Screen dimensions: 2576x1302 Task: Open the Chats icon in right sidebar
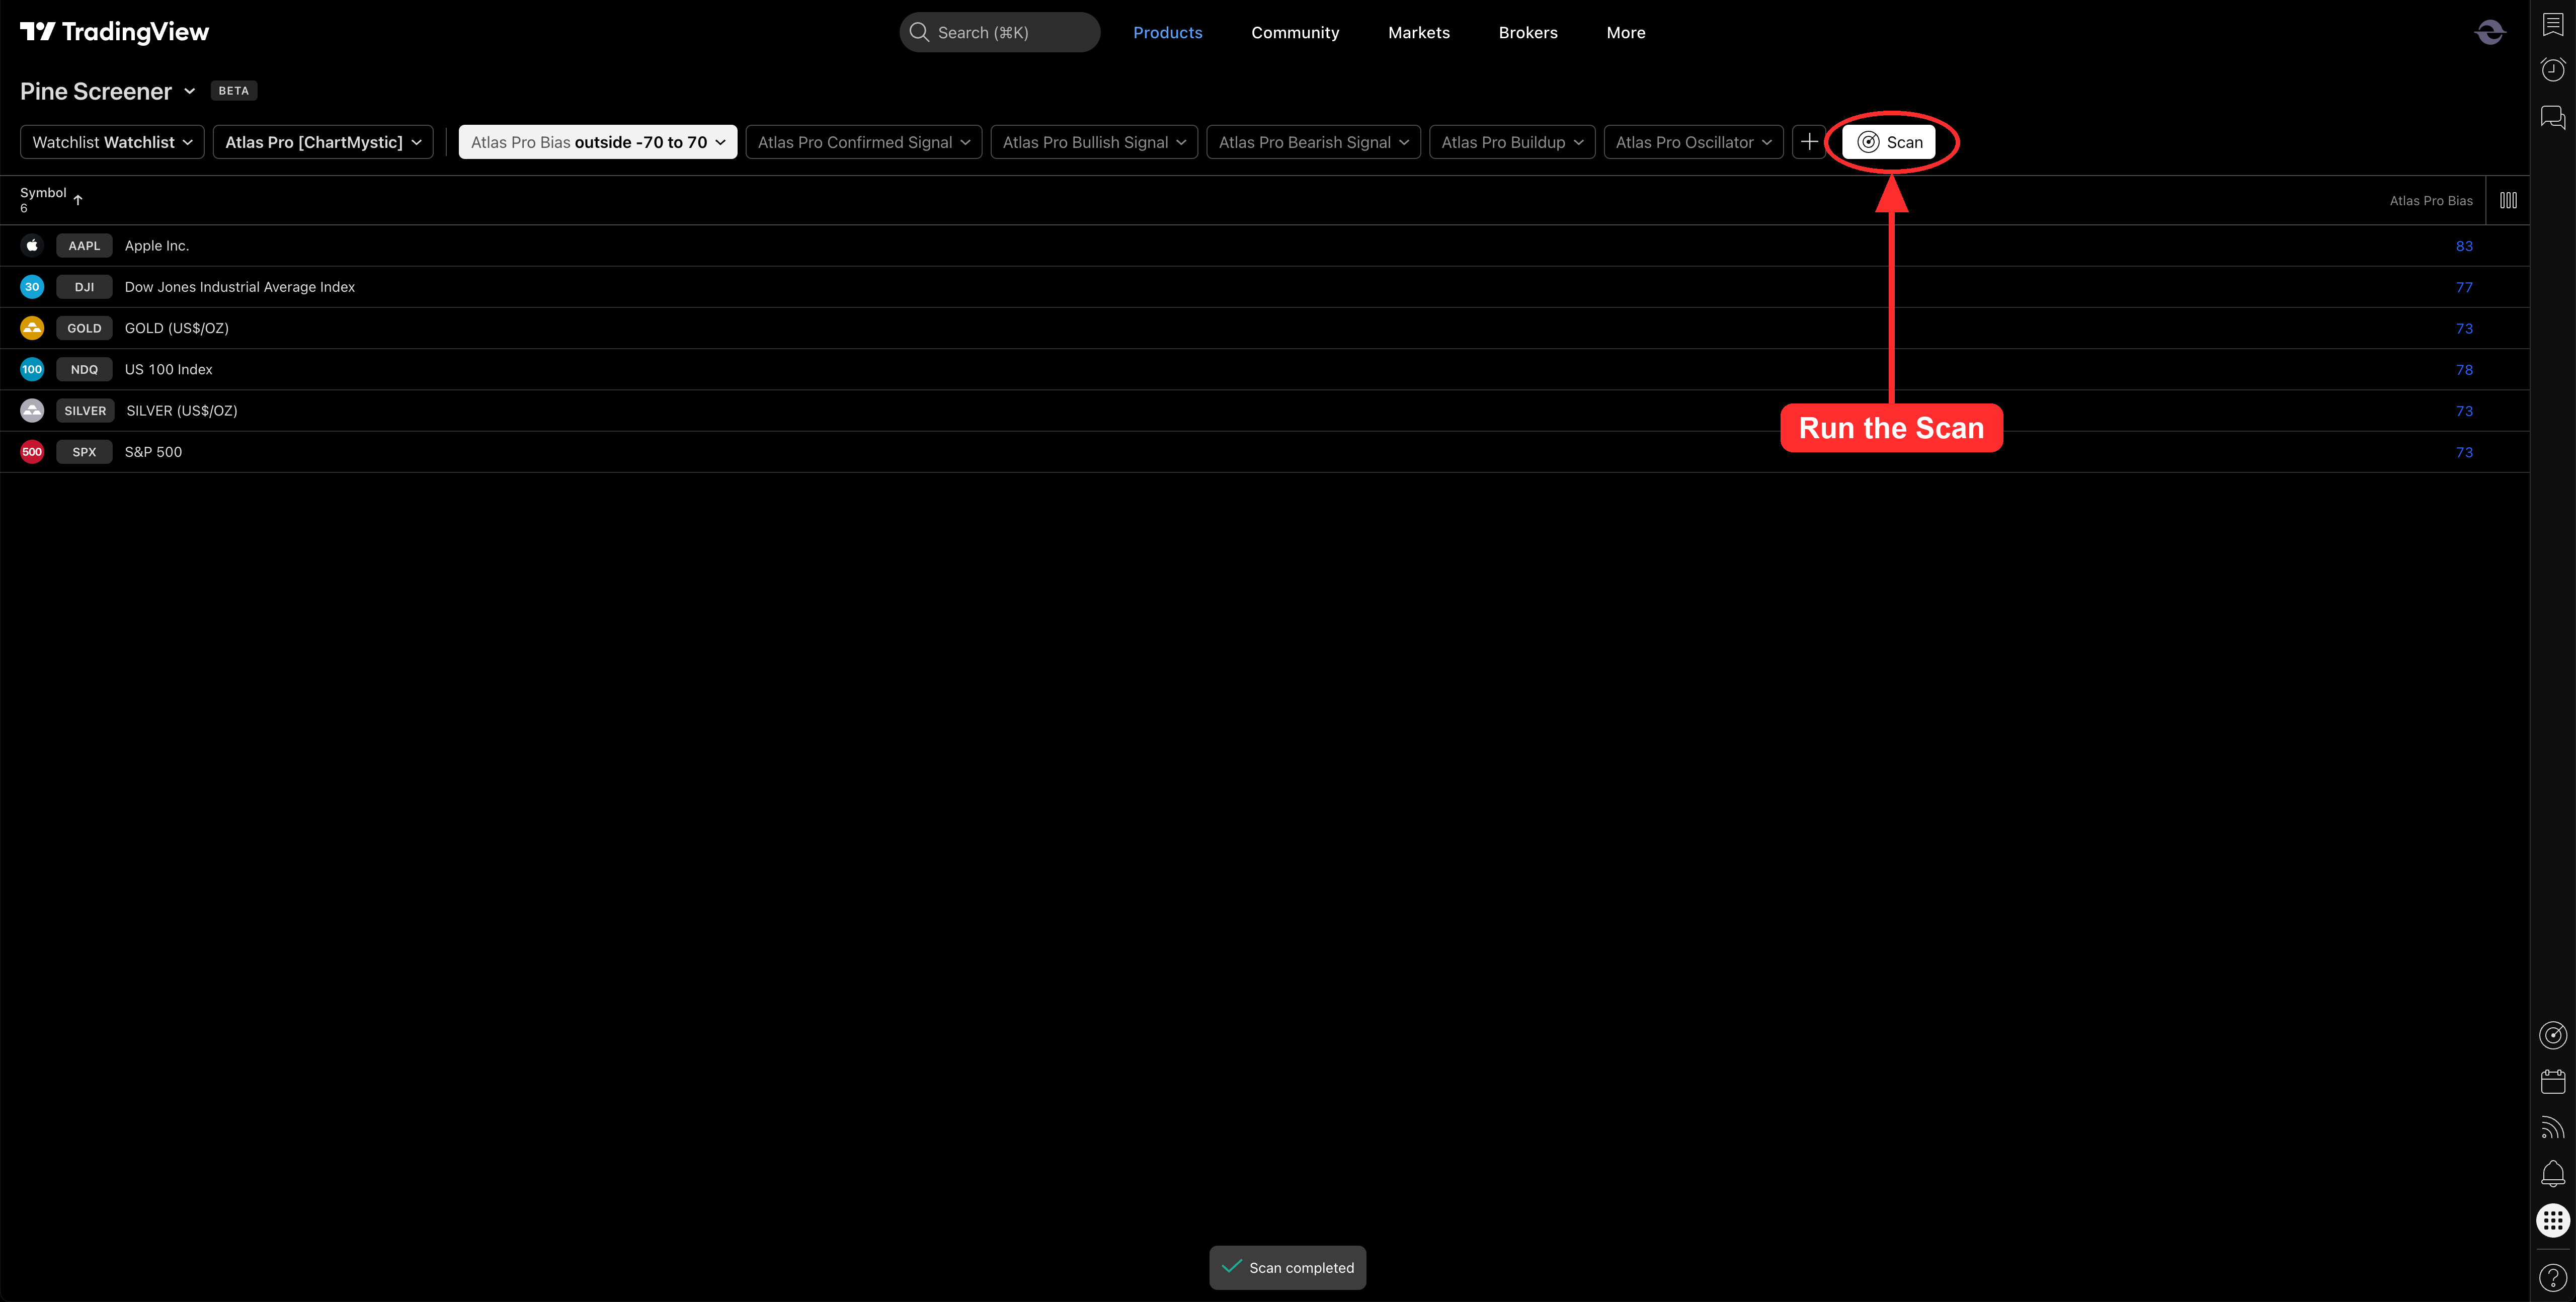pyautogui.click(x=2553, y=117)
